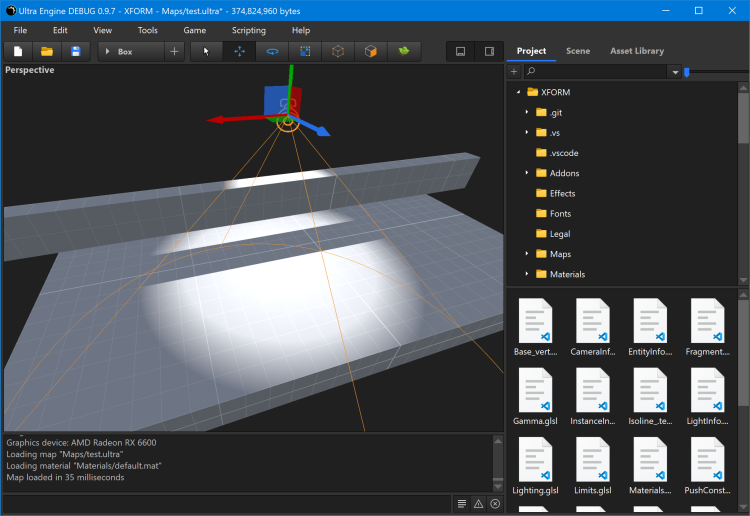Select the Scale tool icon
750x516 pixels.
[x=305, y=51]
